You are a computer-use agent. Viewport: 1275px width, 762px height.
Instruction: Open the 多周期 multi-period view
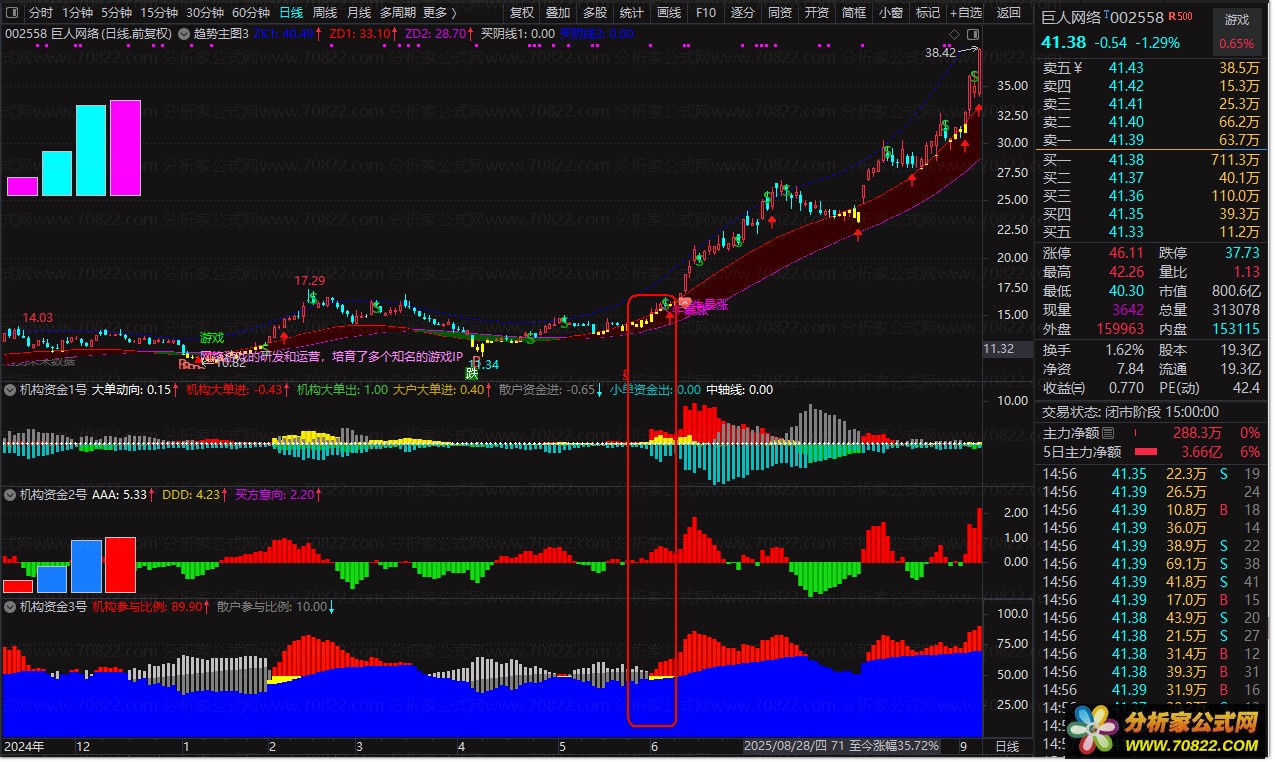tap(397, 13)
